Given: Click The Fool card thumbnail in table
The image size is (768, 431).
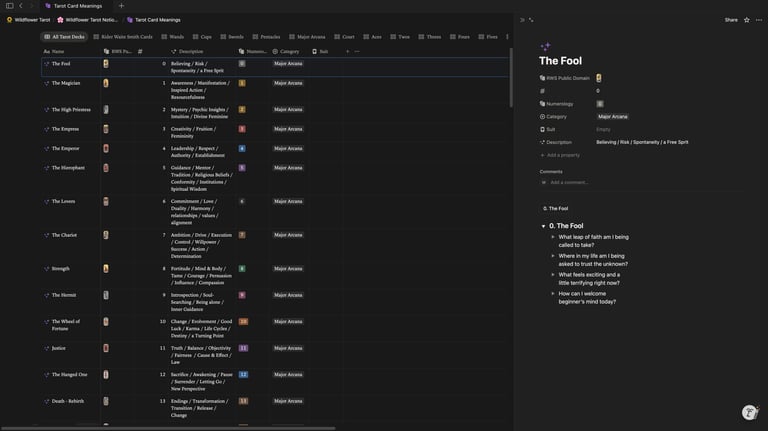Looking at the screenshot, I should (x=106, y=64).
